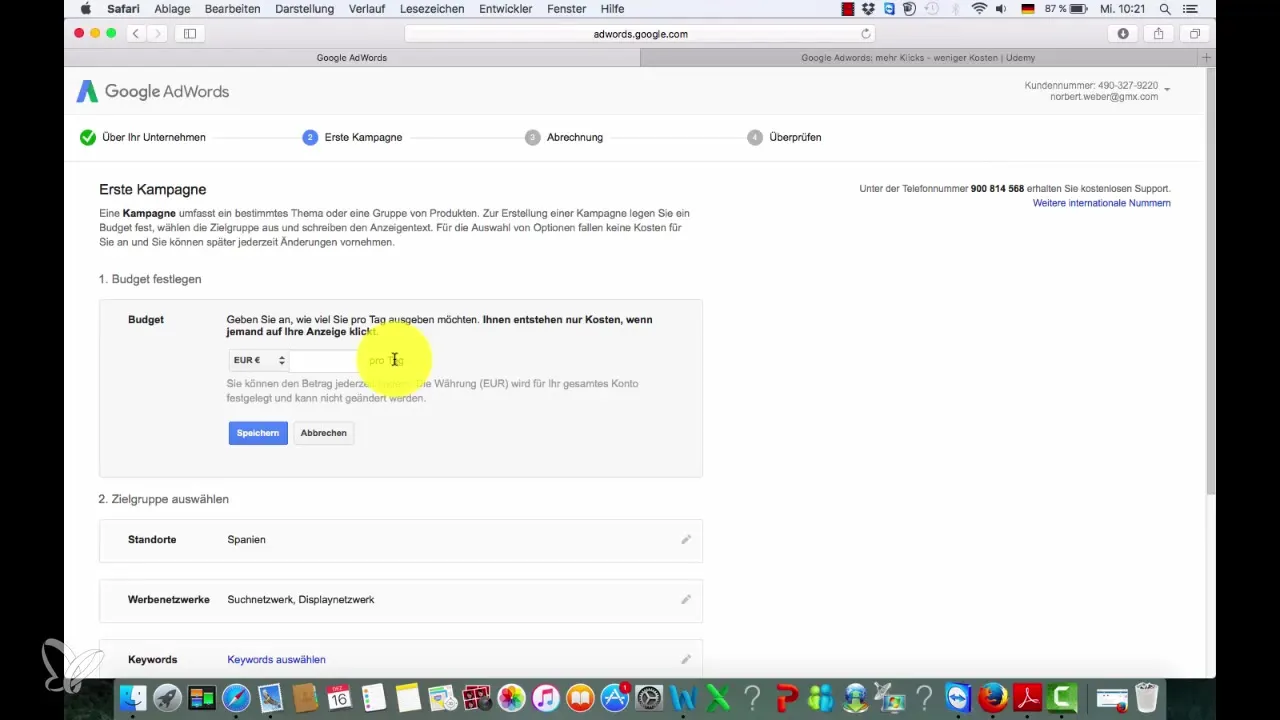The height and width of the screenshot is (720, 1280).
Task: Show all tabs overview button
Action: (x=1195, y=34)
